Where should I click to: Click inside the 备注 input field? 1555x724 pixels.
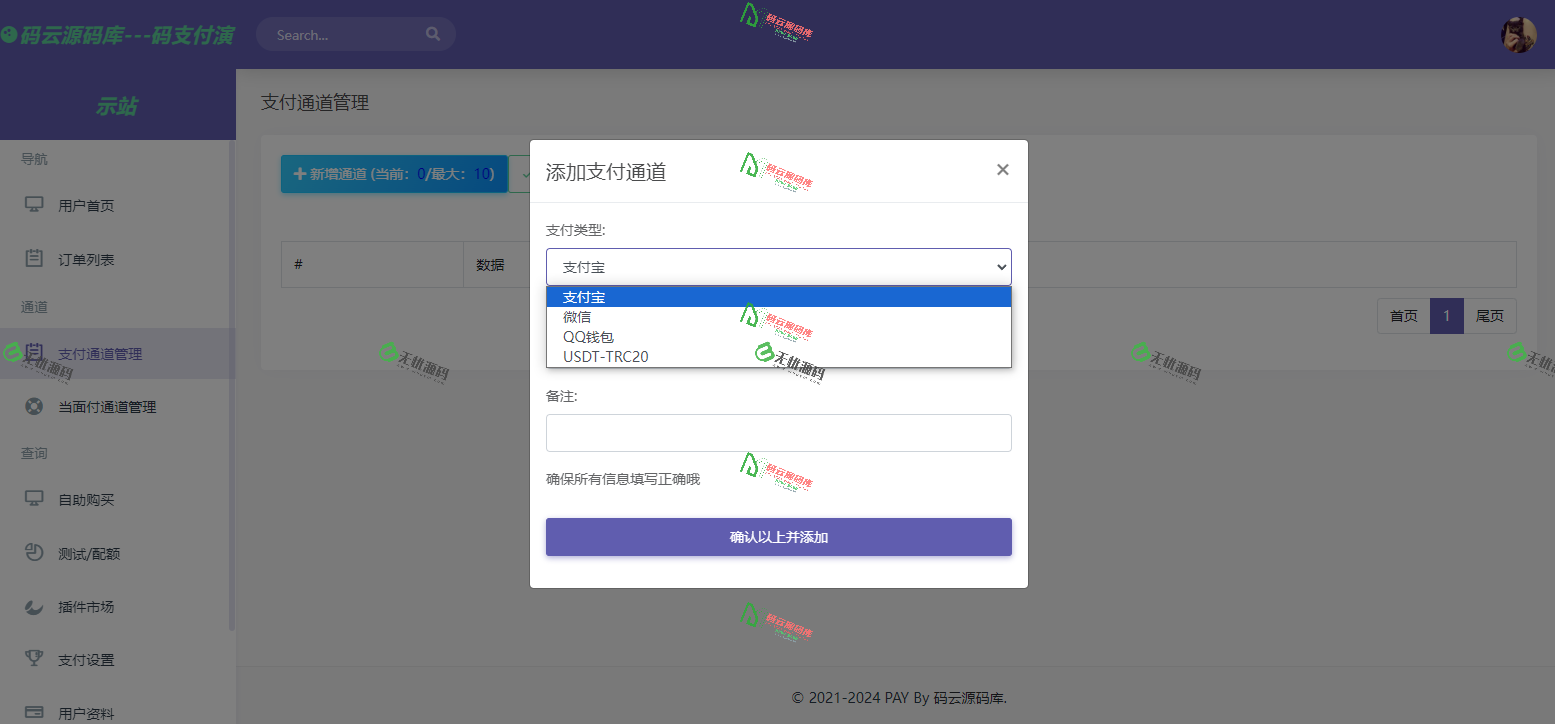778,432
